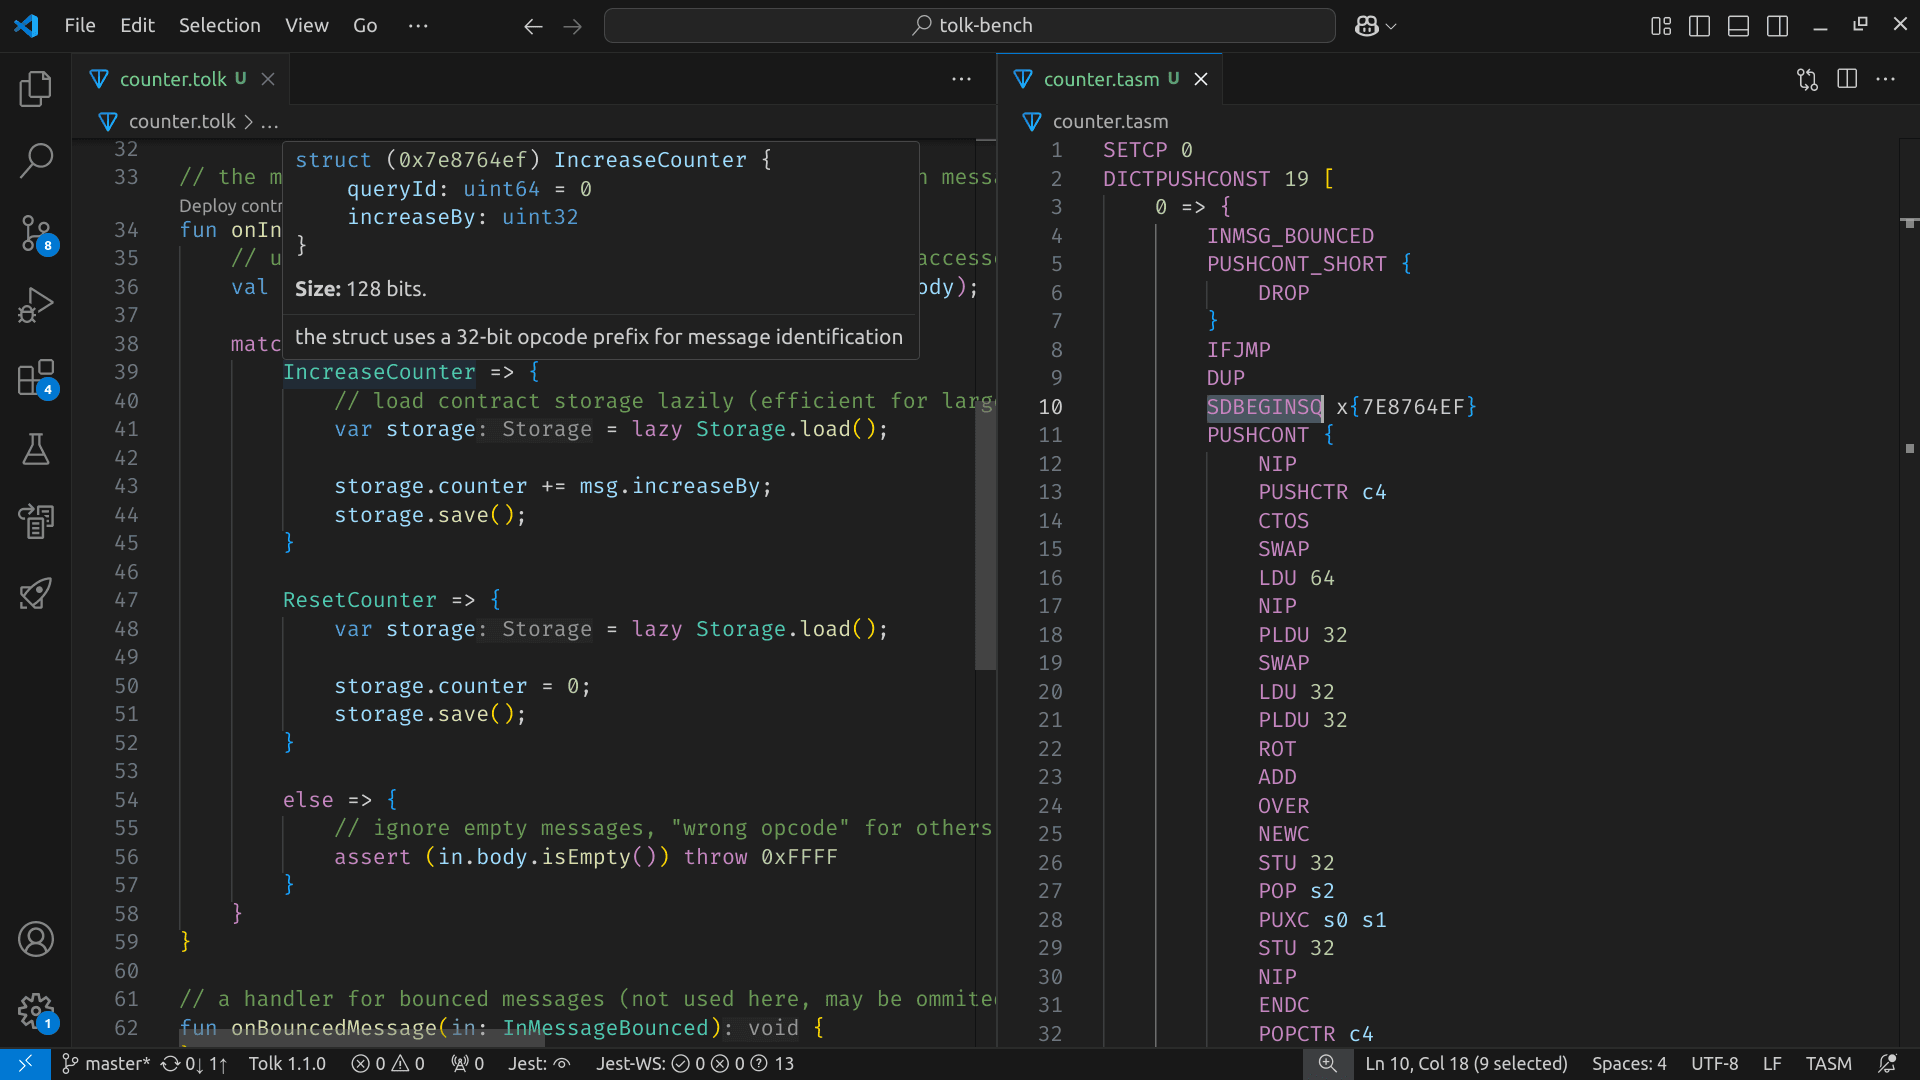Viewport: 1920px width, 1080px height.
Task: Go forward in navigation history
Action: pyautogui.click(x=572, y=26)
